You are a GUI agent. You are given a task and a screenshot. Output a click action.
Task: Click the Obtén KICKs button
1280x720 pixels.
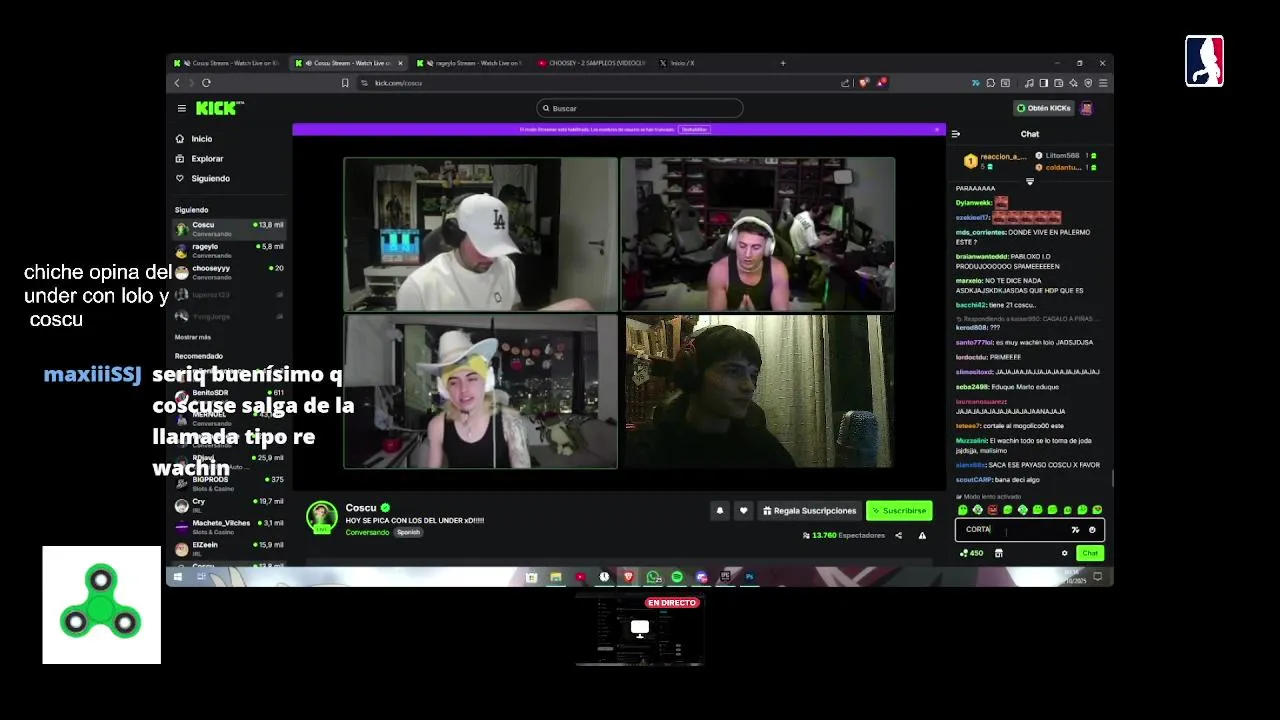click(1044, 108)
